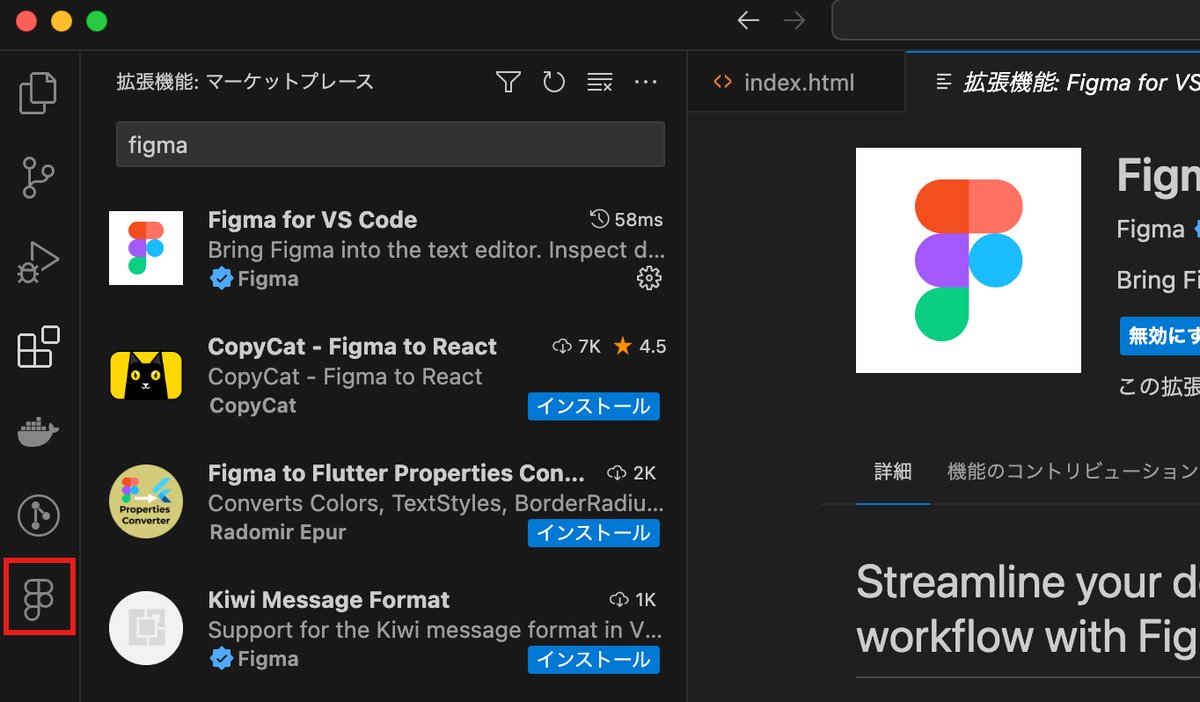Filter extensions with the funnel icon
1200x702 pixels.
[x=509, y=82]
